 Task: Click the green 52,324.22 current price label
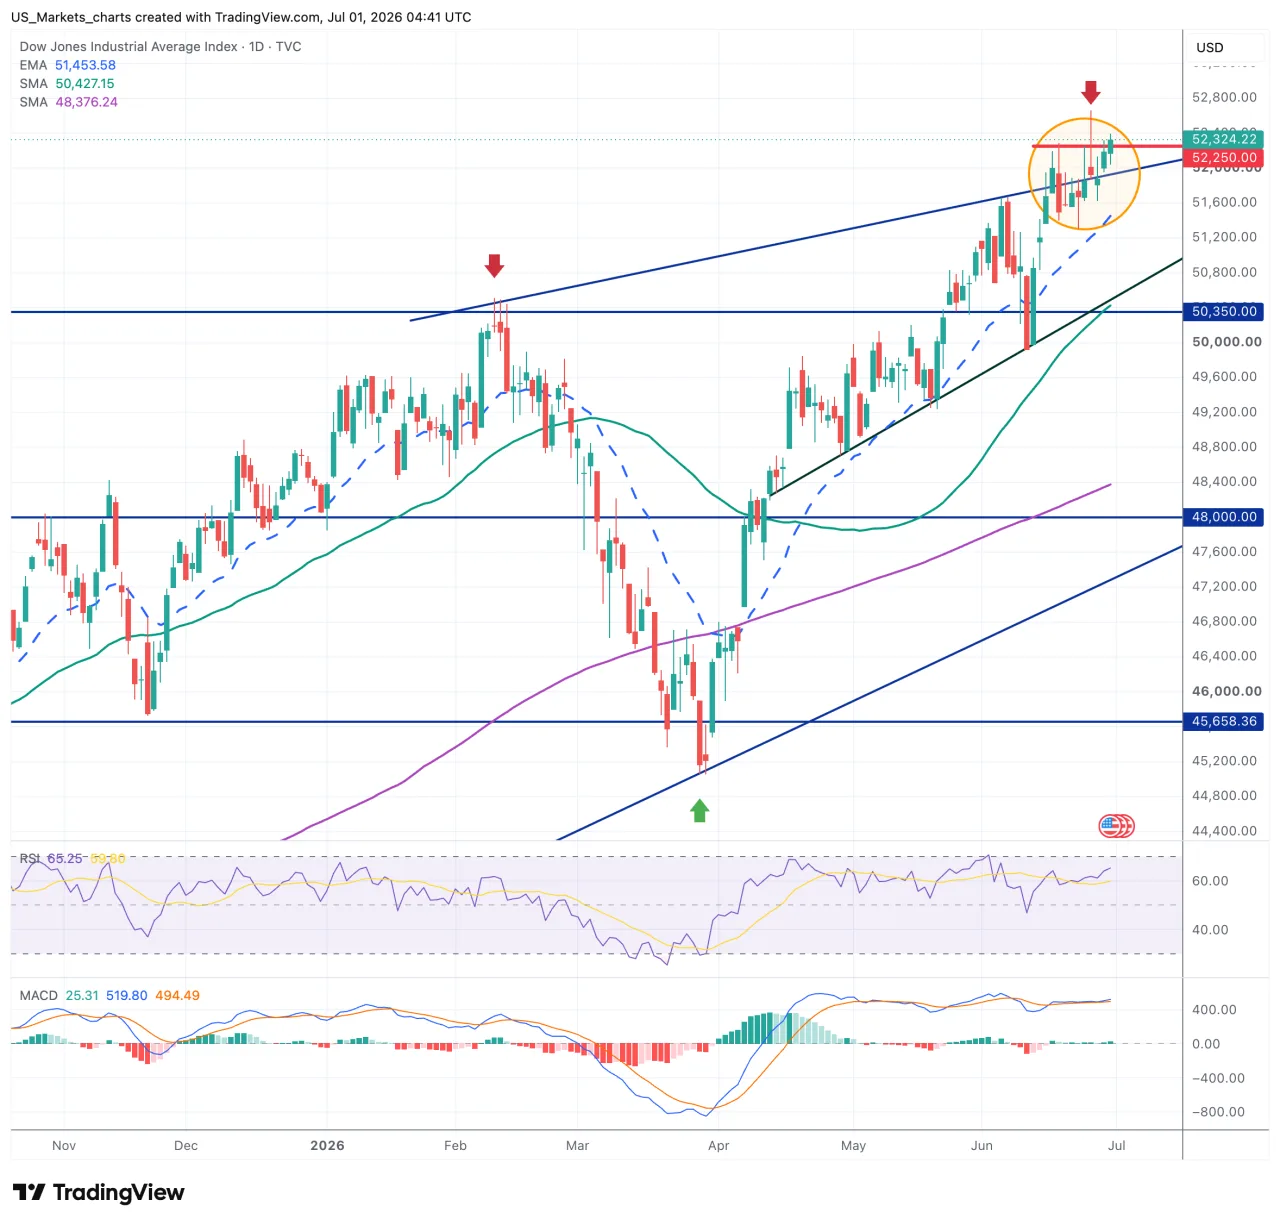point(1223,139)
